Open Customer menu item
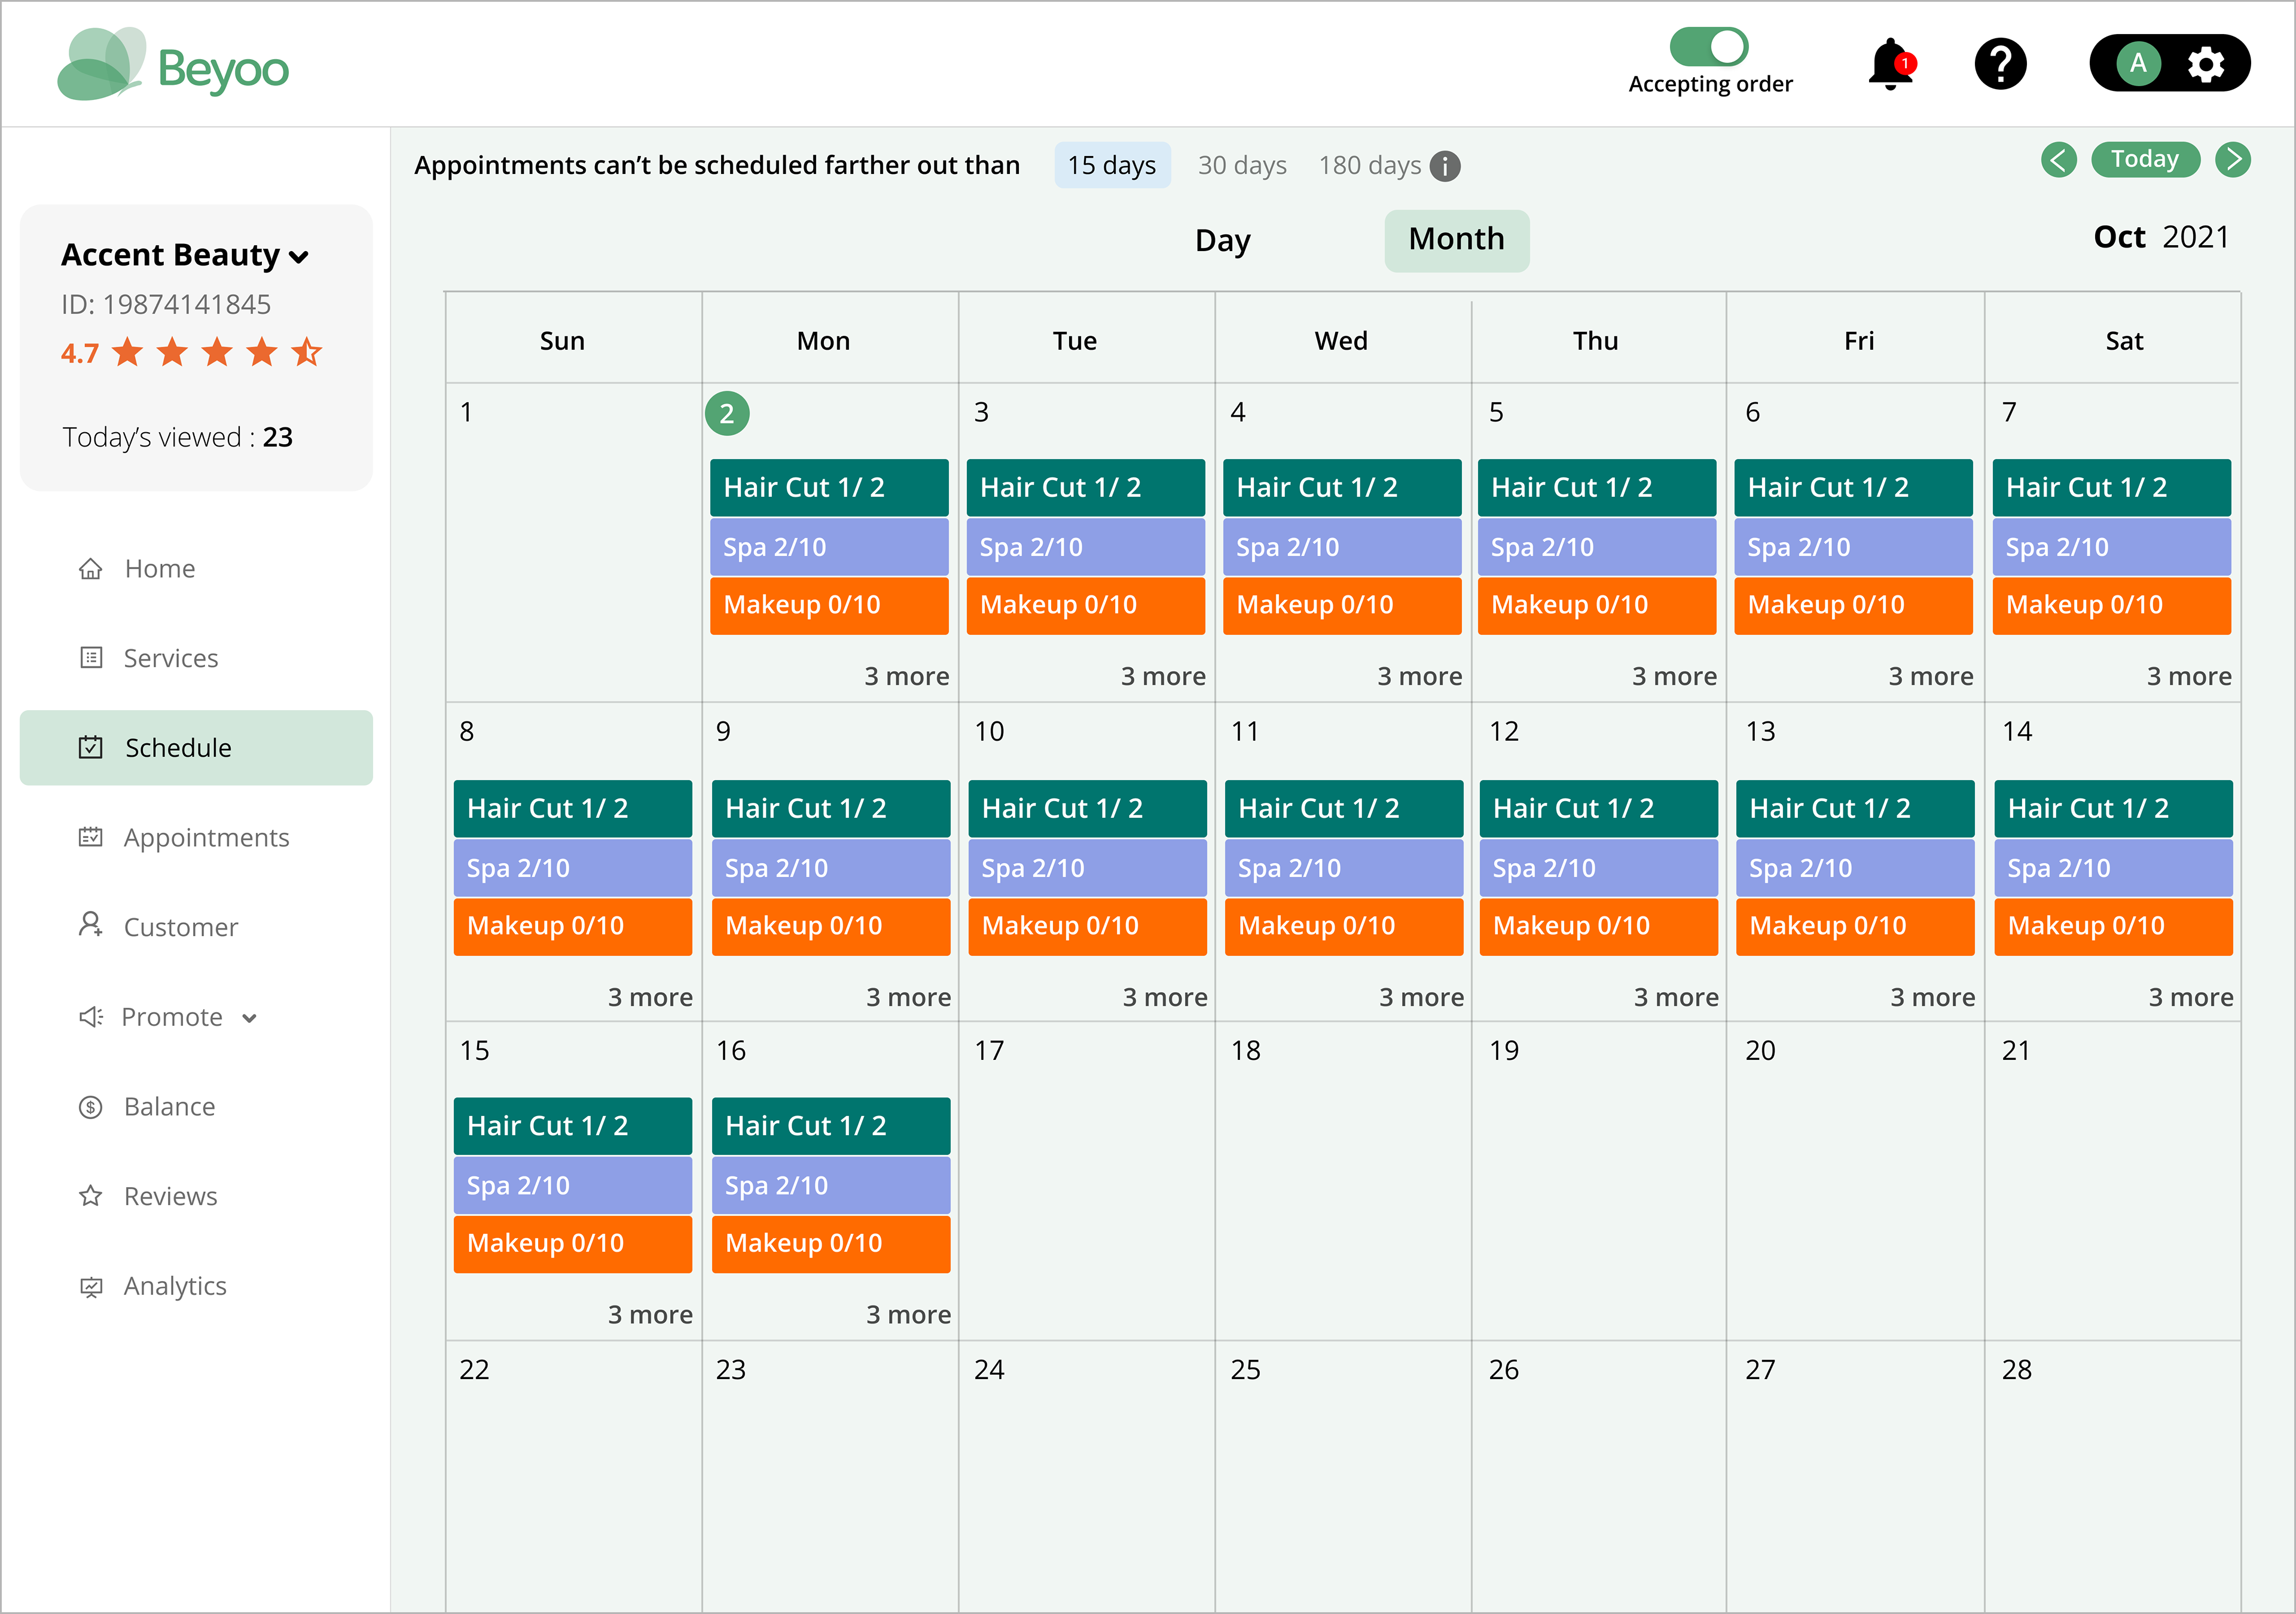Viewport: 2296px width, 1614px height. coord(181,927)
